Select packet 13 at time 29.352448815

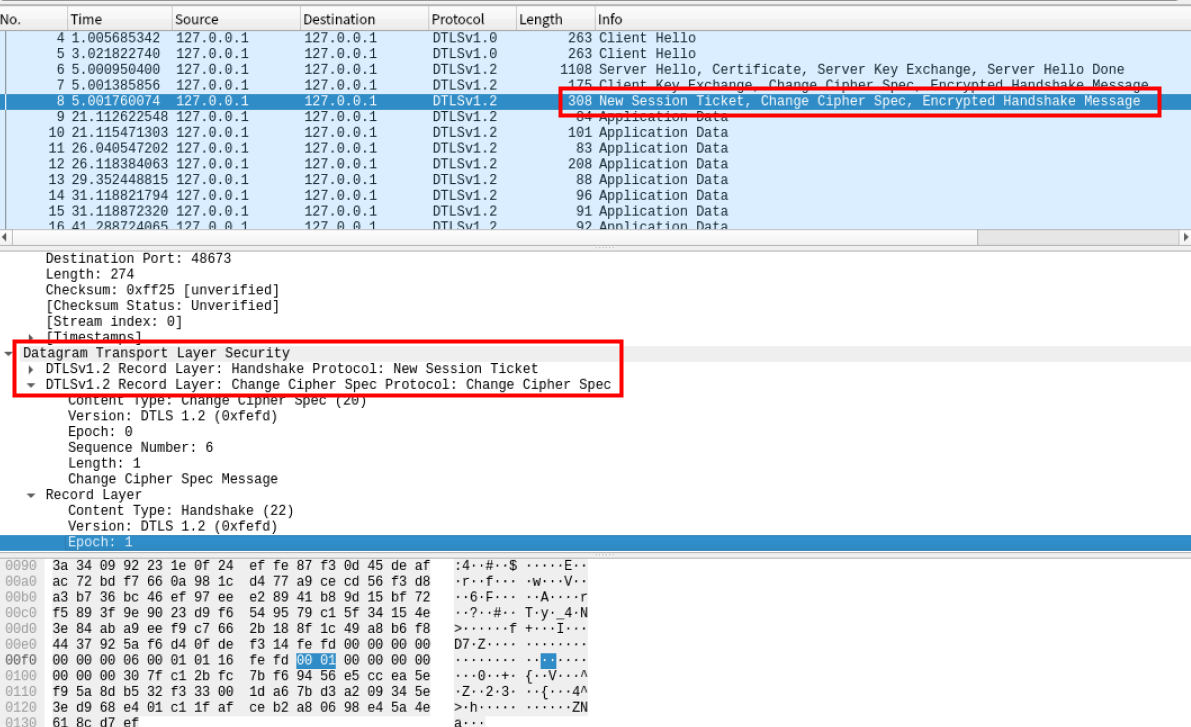click(x=596, y=180)
